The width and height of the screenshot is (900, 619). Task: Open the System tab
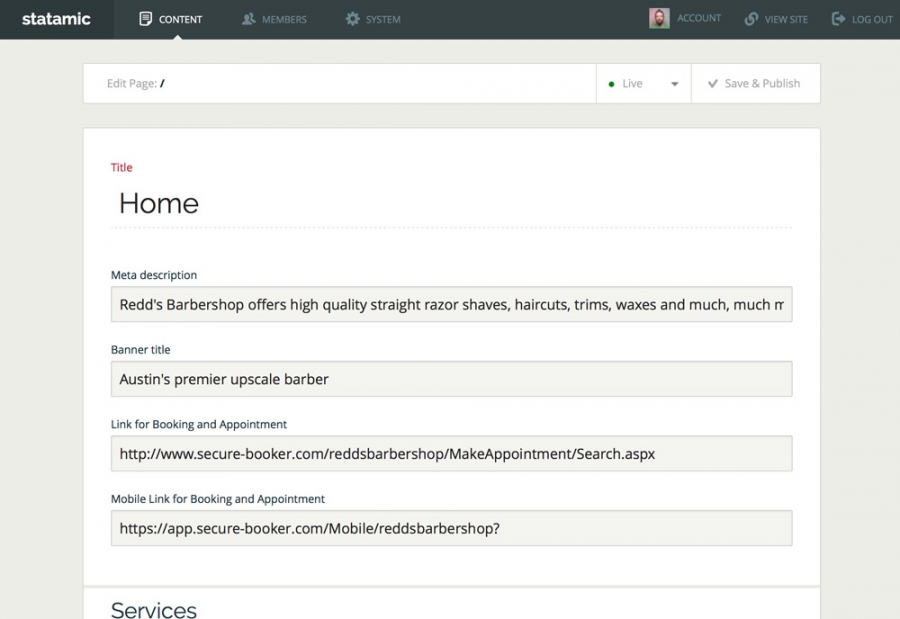click(x=373, y=19)
